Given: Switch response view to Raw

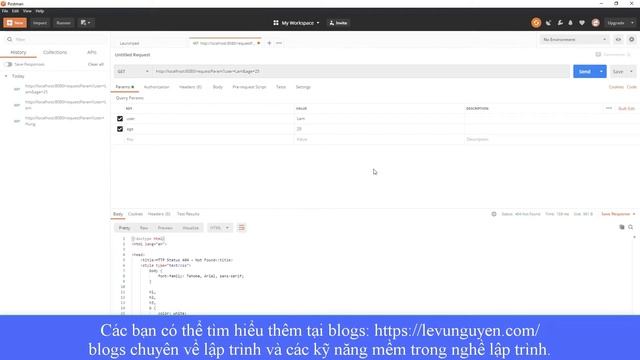Looking at the screenshot, I should pos(144,228).
